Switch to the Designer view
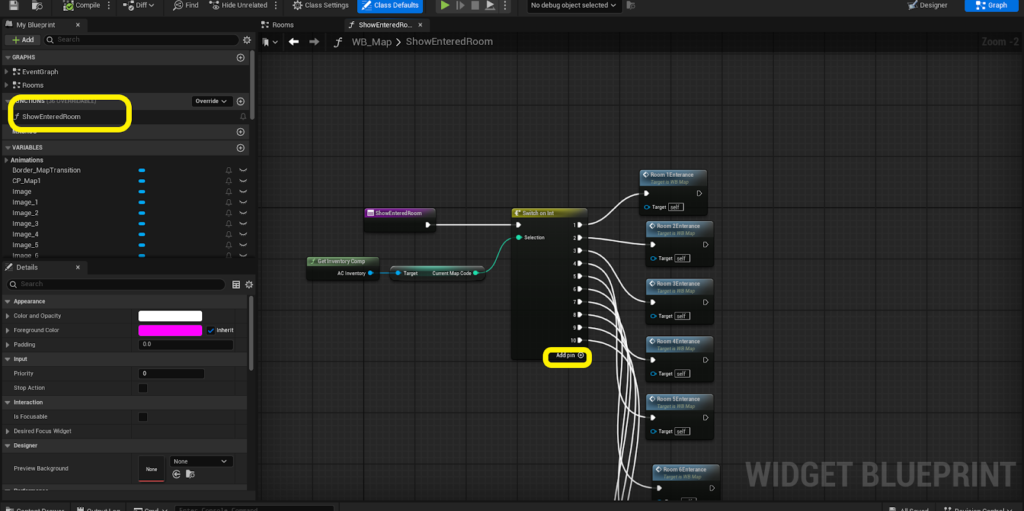This screenshot has height=511, width=1024. pyautogui.click(x=927, y=6)
